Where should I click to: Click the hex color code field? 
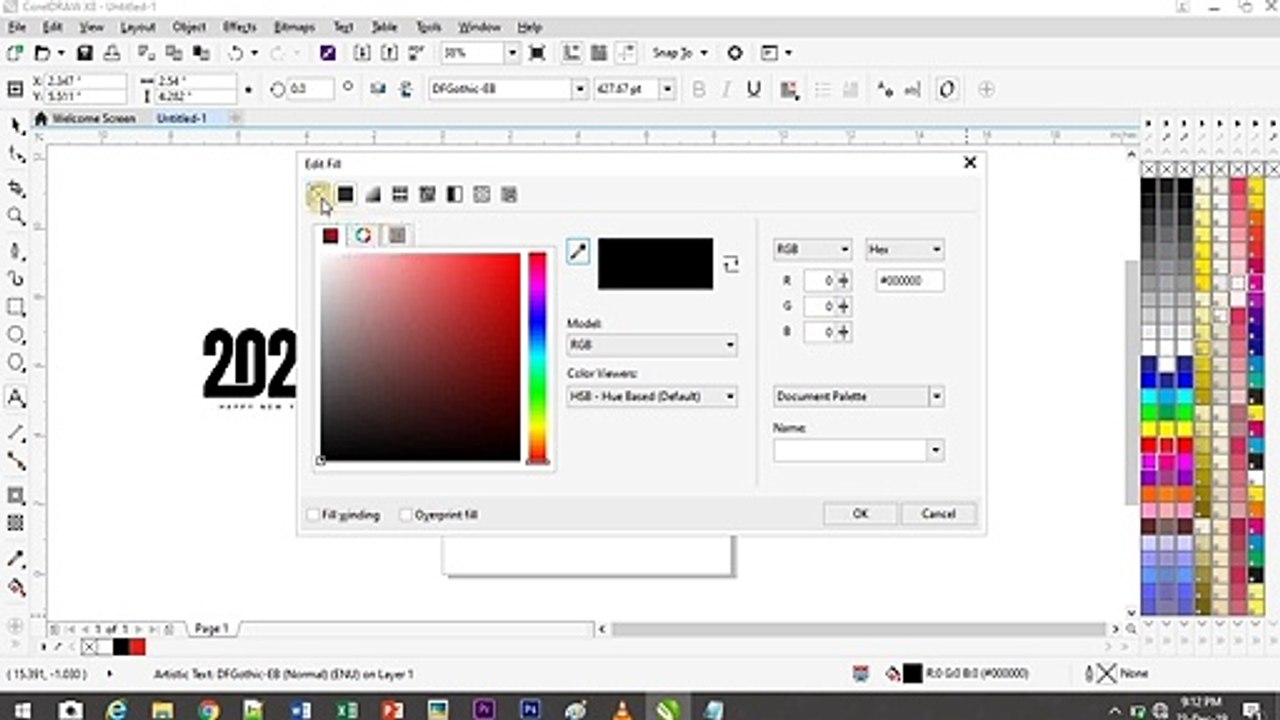[x=910, y=282]
